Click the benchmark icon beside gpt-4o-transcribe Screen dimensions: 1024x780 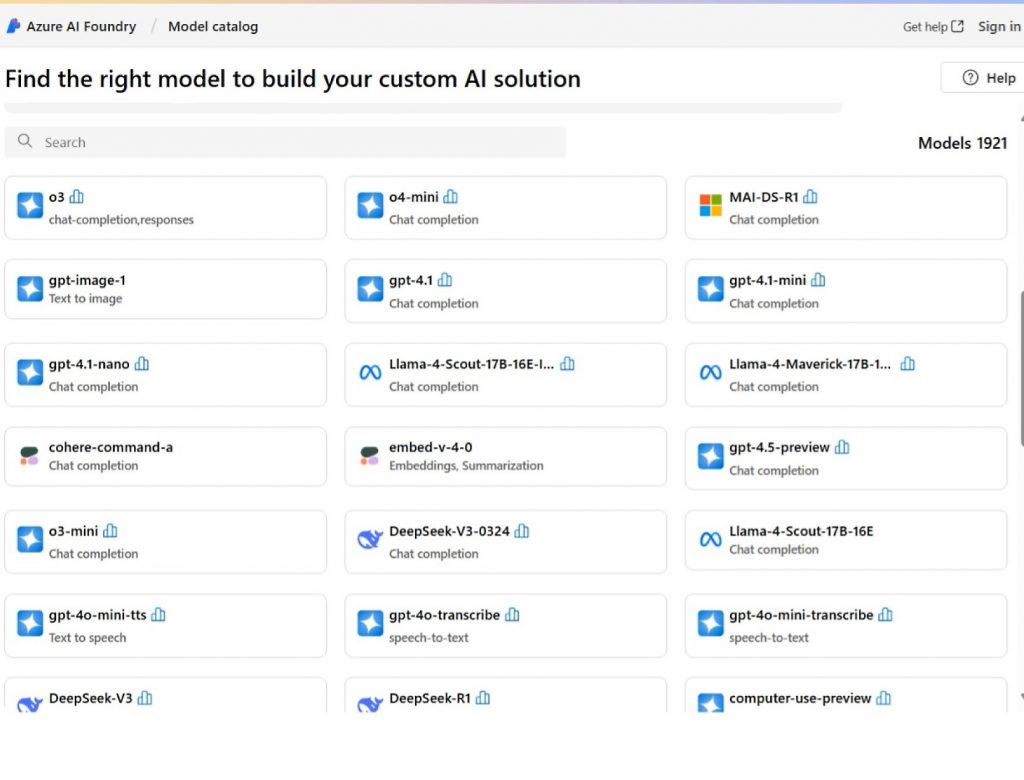(512, 615)
